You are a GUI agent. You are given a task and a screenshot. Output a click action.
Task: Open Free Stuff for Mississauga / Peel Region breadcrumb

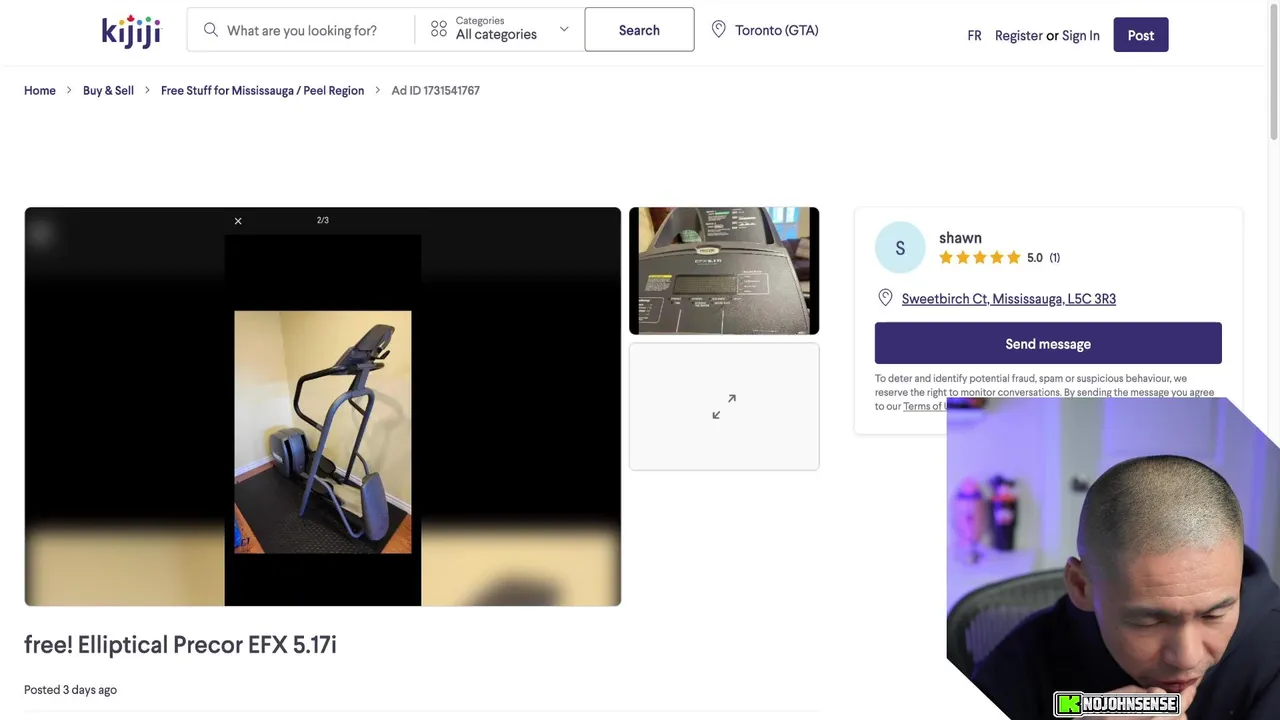262,90
